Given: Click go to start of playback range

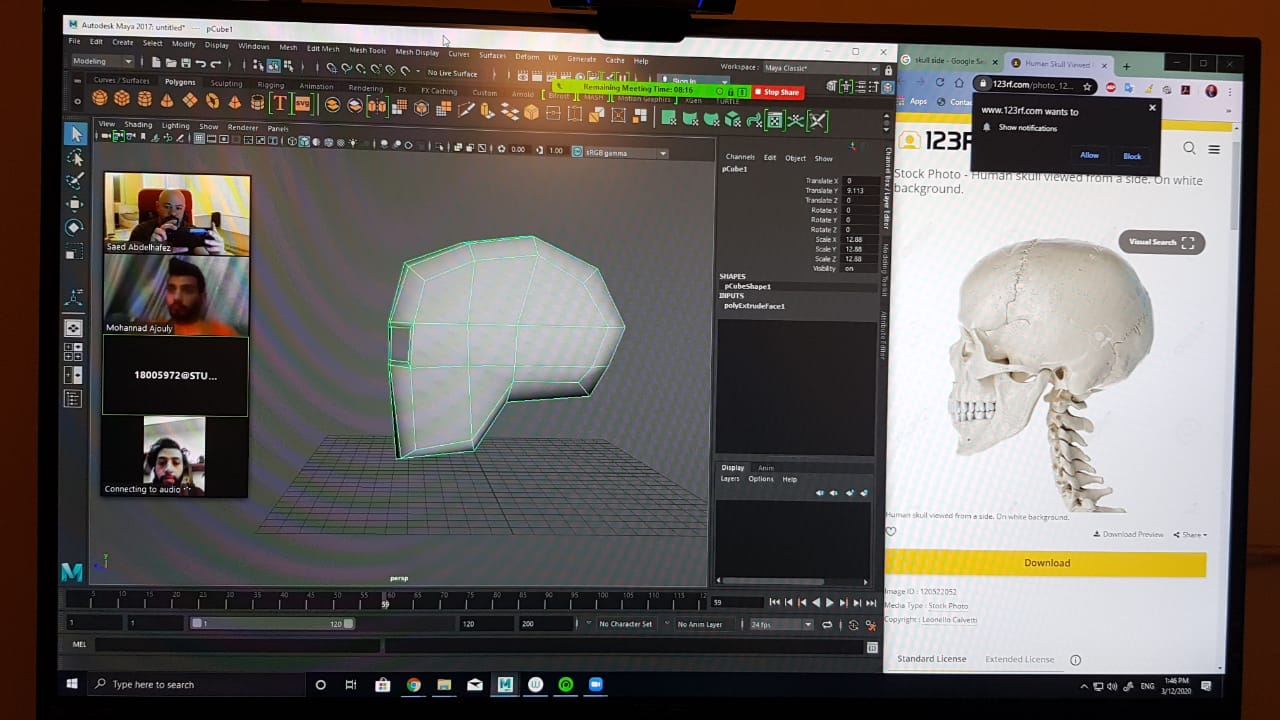Looking at the screenshot, I should [774, 603].
